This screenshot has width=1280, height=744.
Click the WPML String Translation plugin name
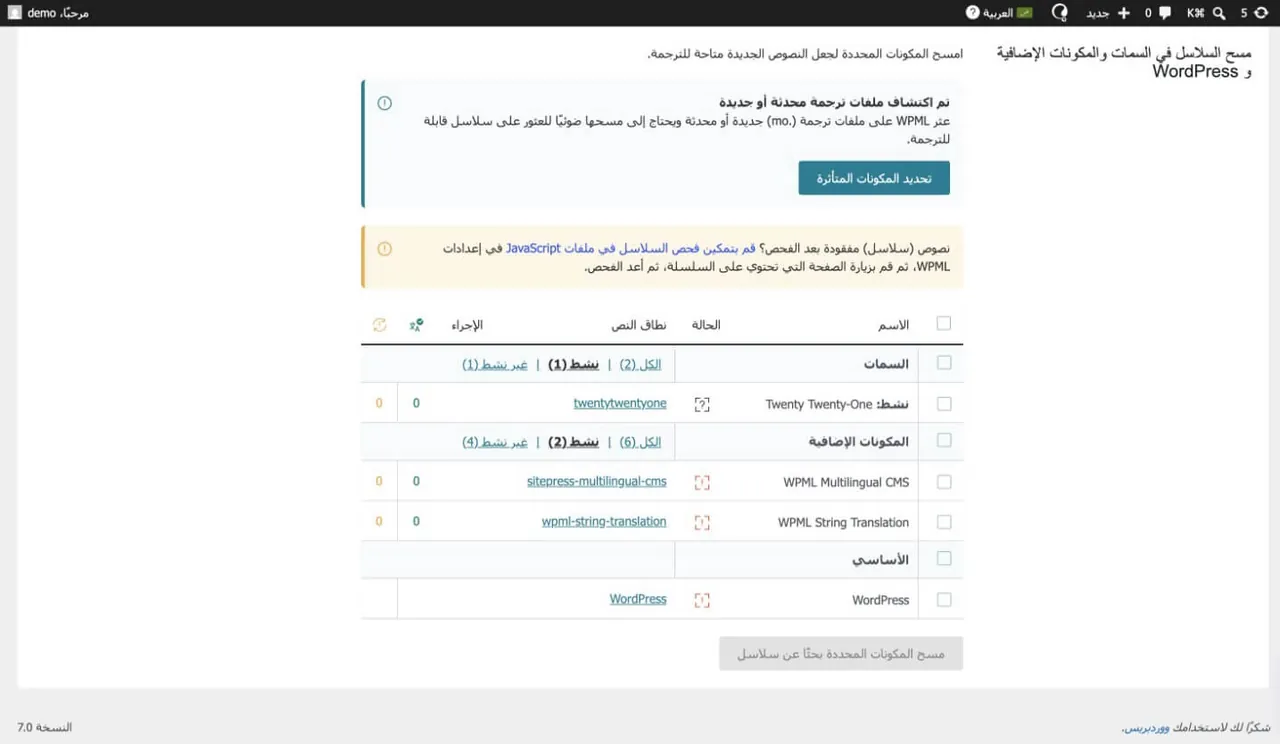[843, 522]
